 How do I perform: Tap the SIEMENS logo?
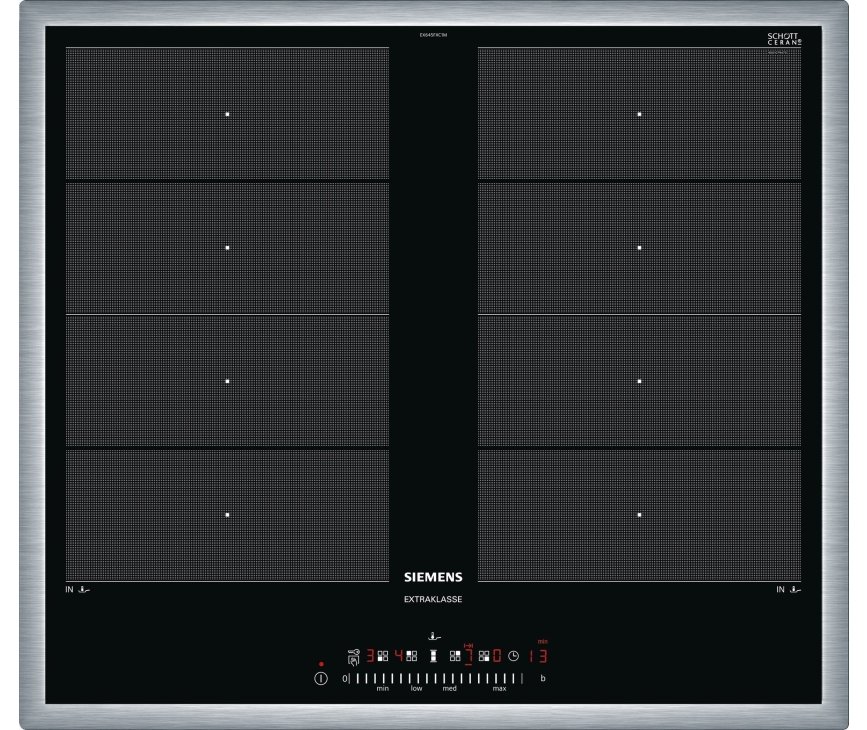click(x=433, y=577)
